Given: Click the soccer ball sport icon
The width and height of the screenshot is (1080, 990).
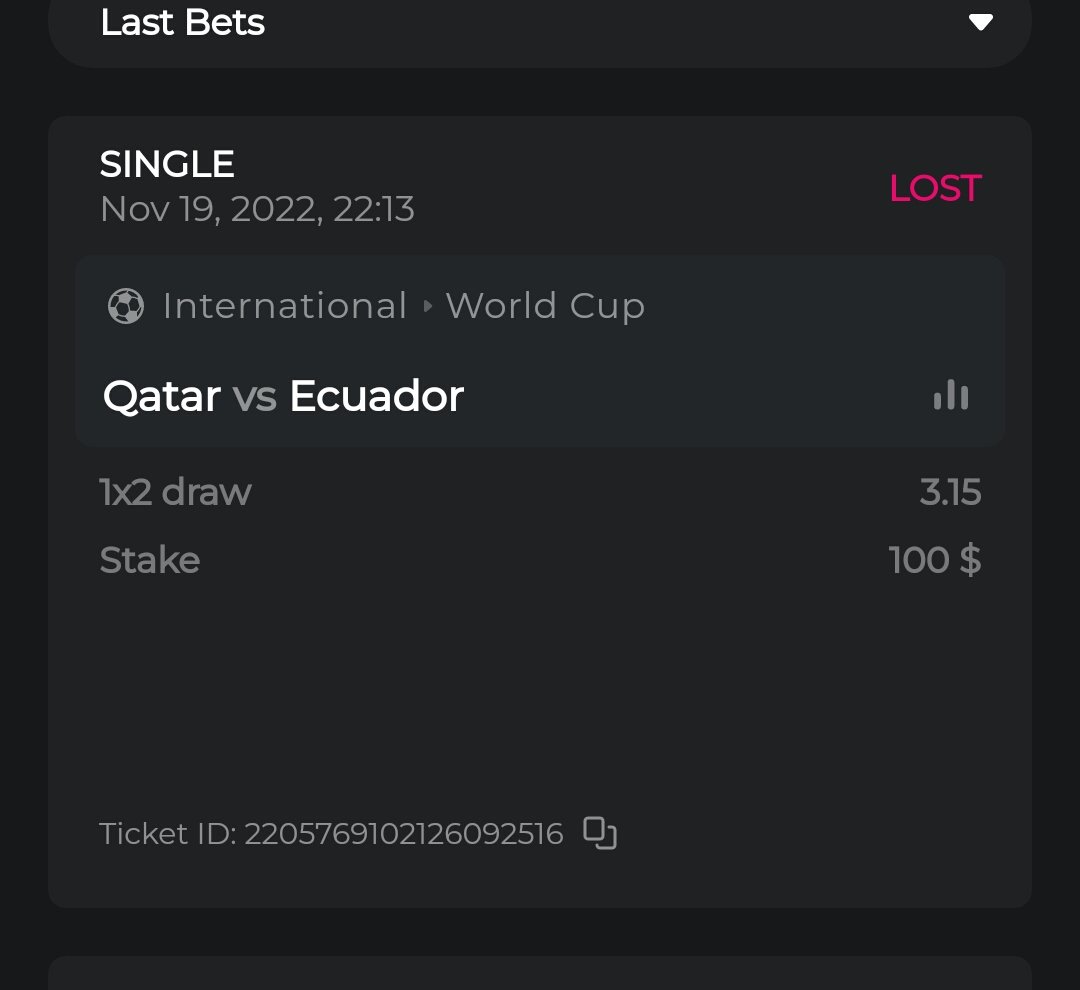Looking at the screenshot, I should coord(126,306).
